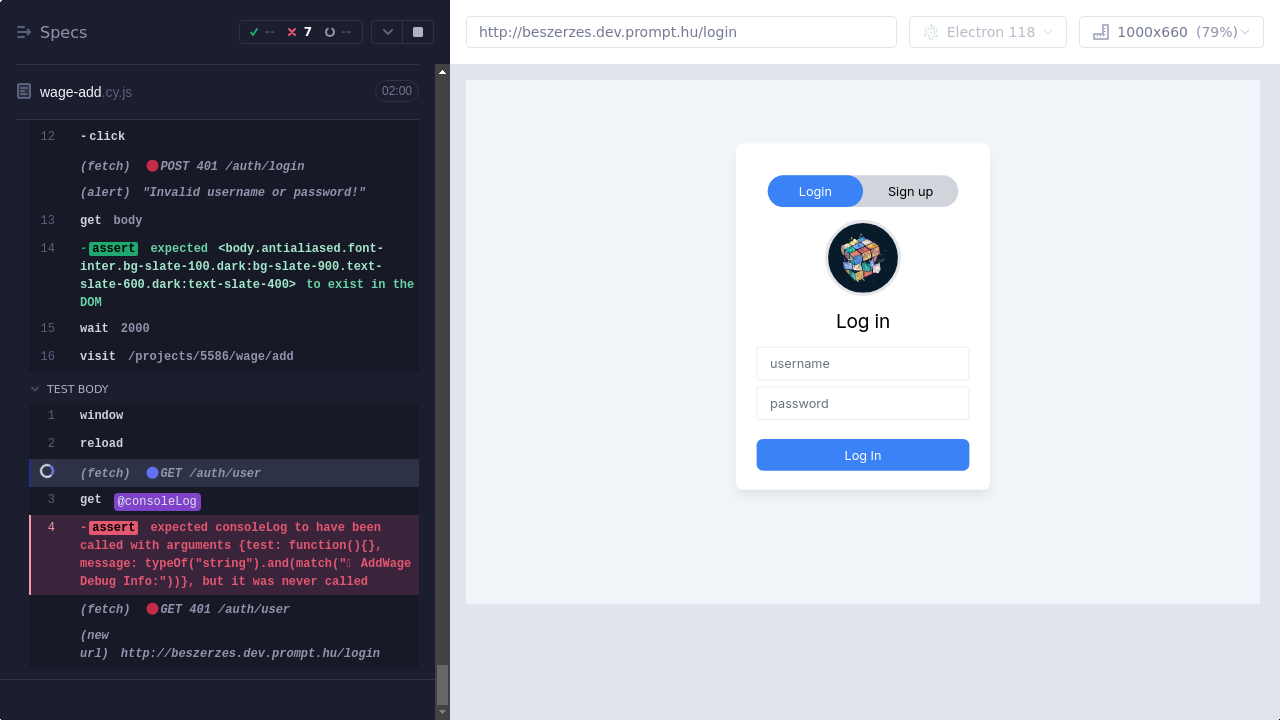Expand the Specs list icon
The height and width of the screenshot is (720, 1280).
point(24,32)
